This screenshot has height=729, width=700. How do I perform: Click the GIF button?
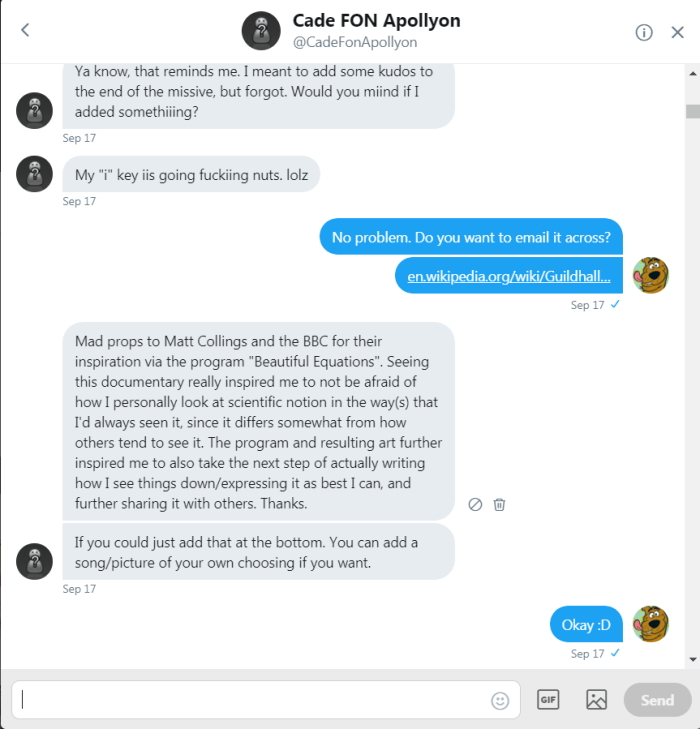coord(548,700)
